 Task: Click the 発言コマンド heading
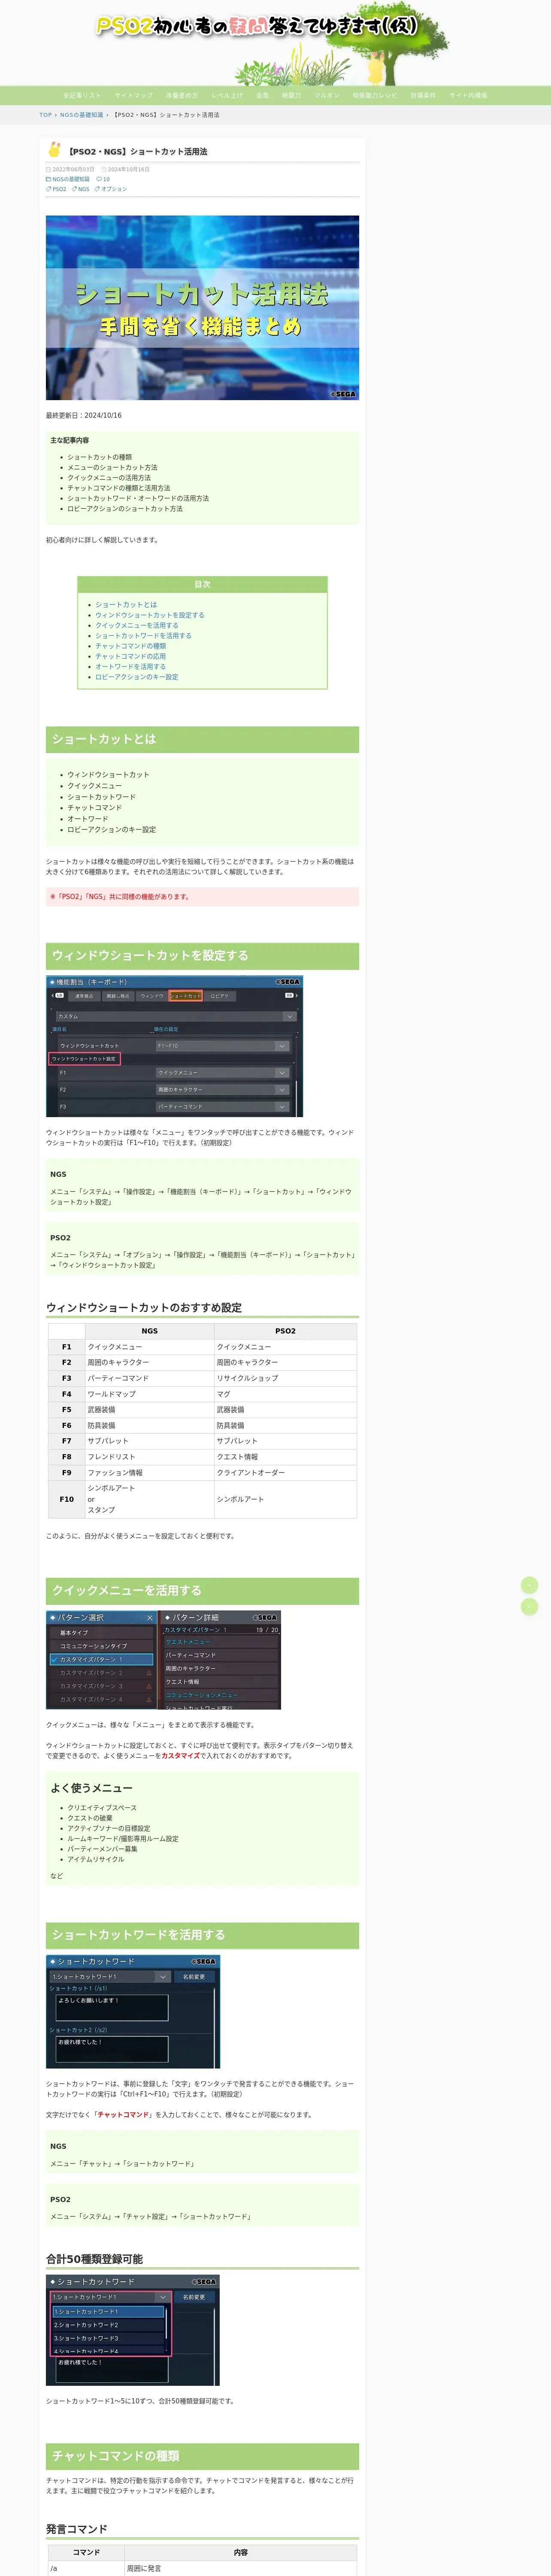76,2529
